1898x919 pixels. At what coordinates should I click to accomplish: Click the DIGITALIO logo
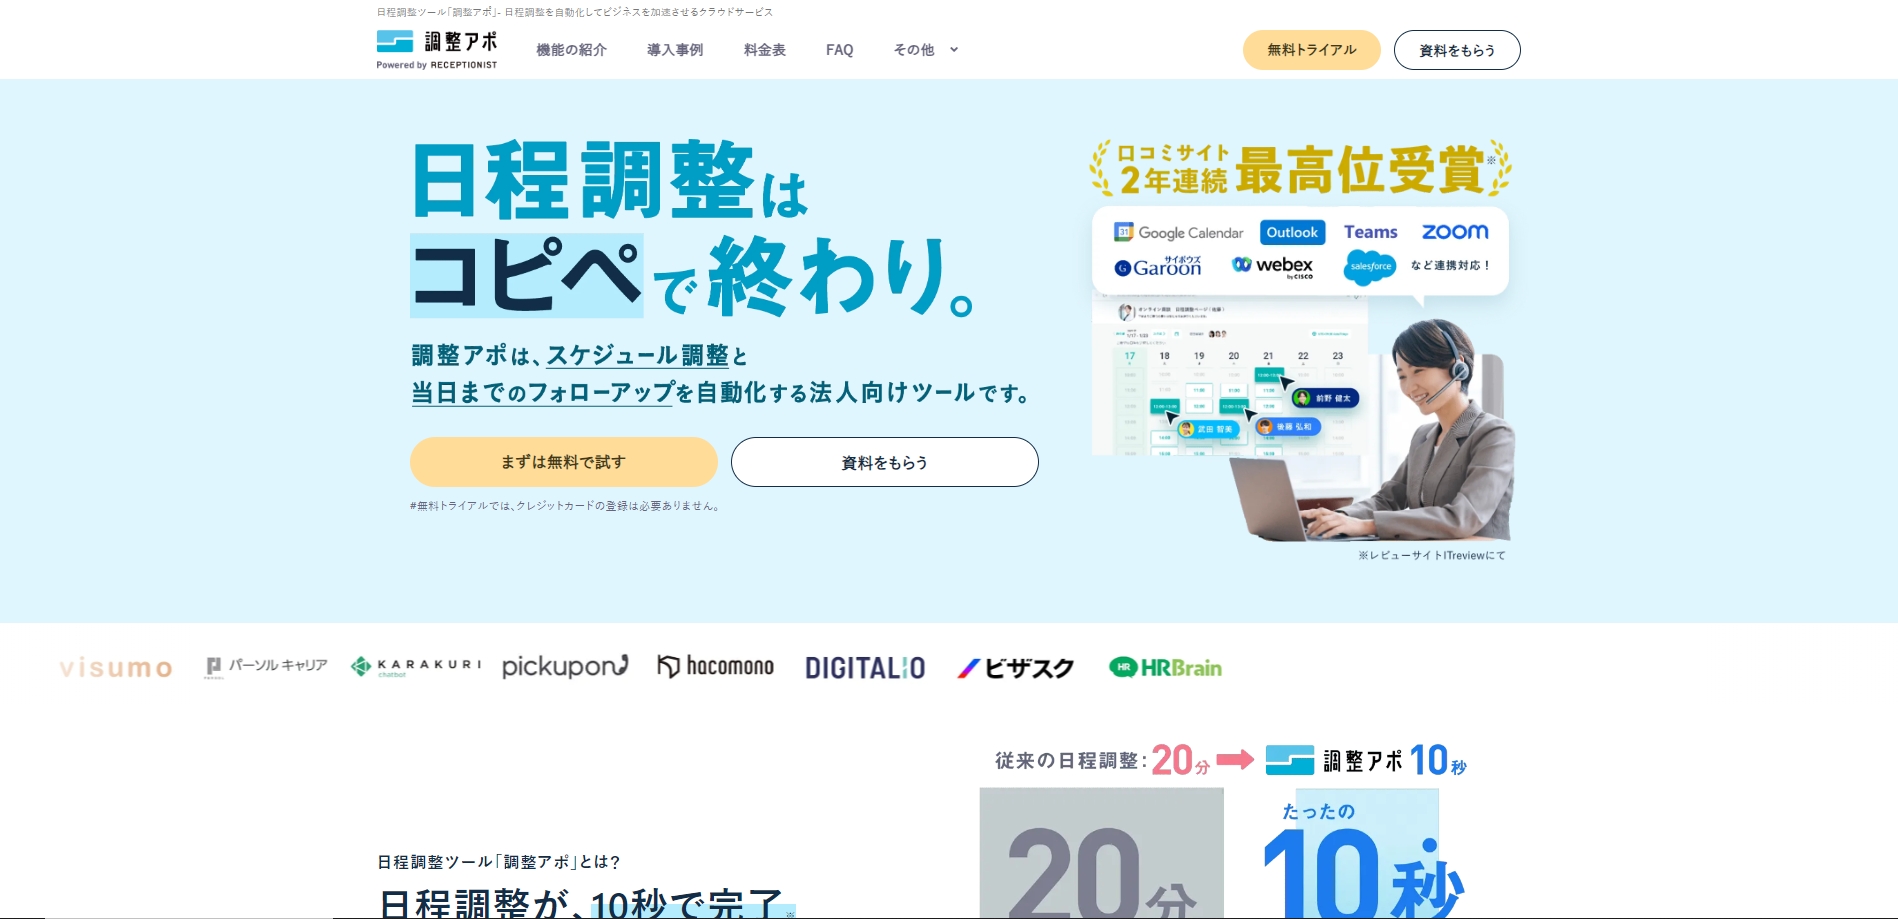click(x=865, y=668)
